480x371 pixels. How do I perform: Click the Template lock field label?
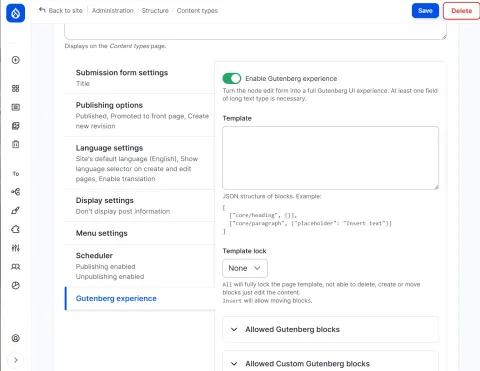click(x=244, y=251)
